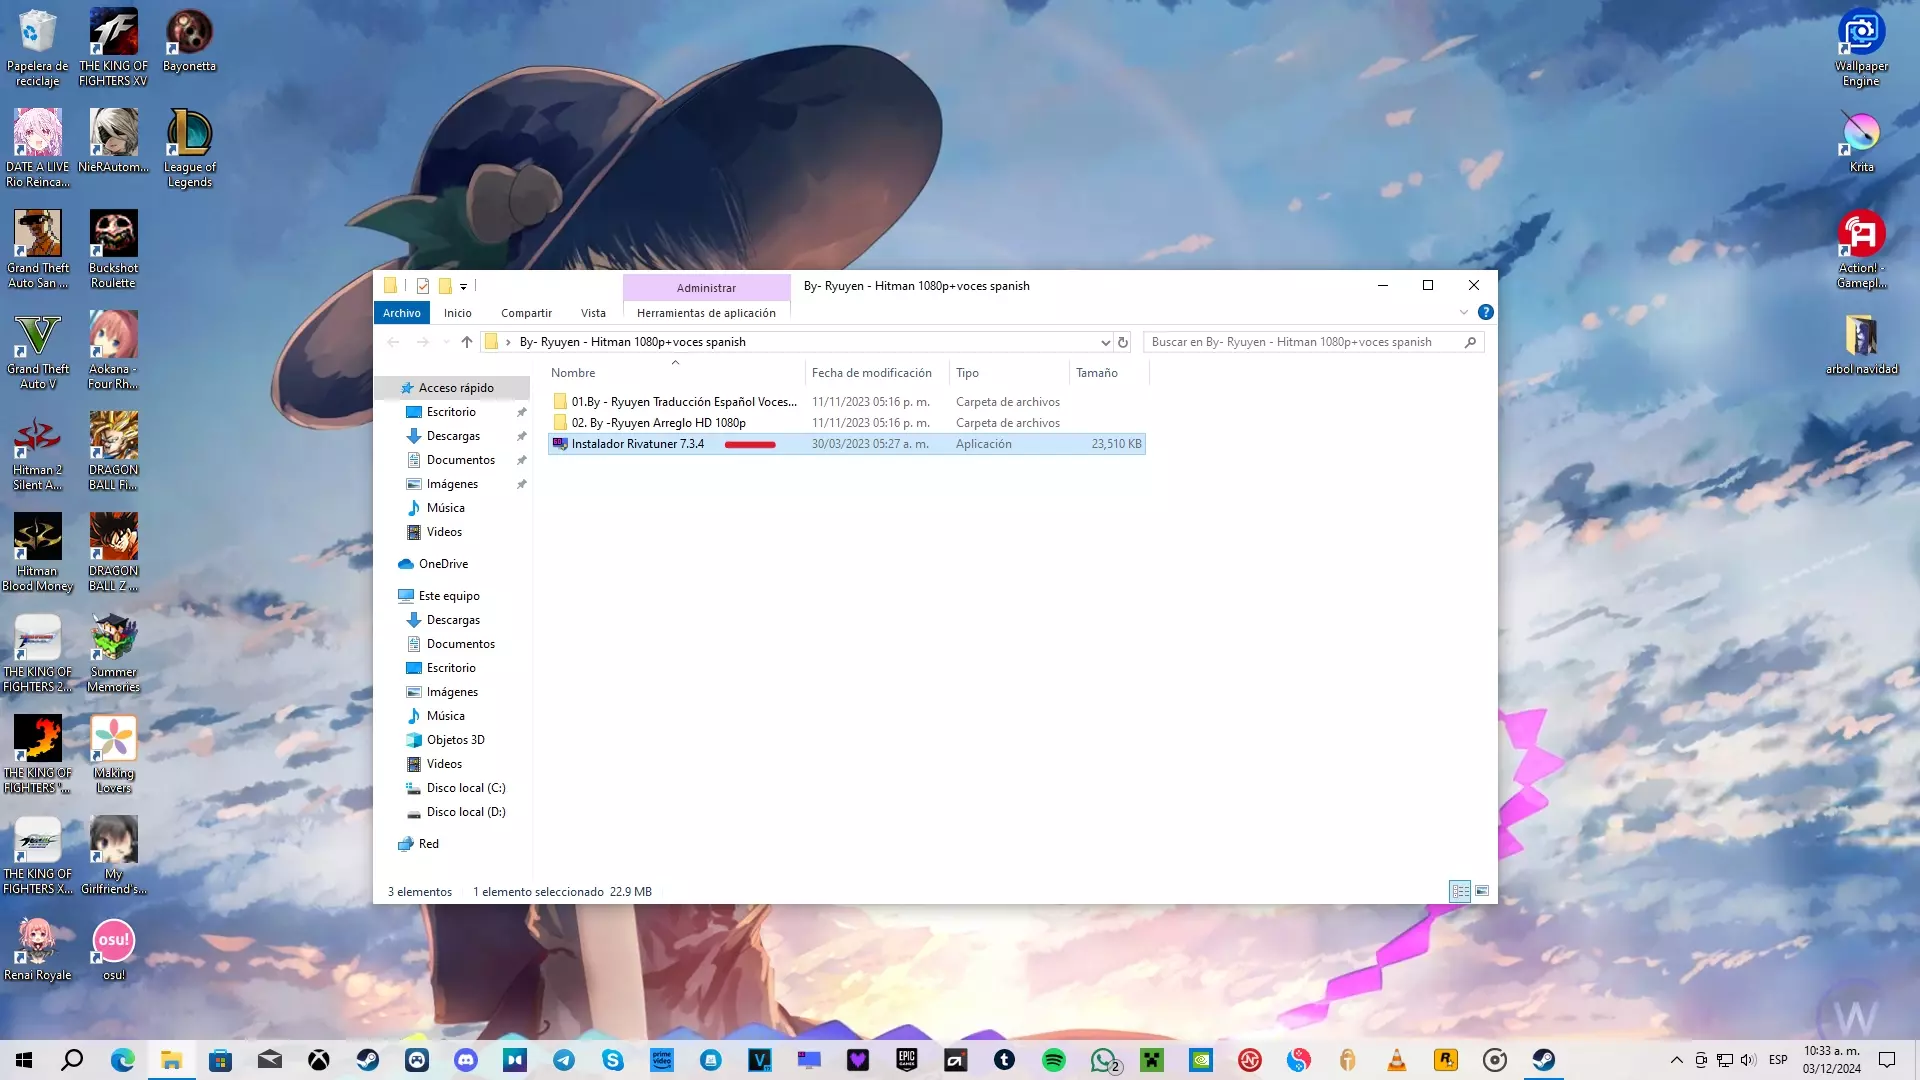Open Customize Quick Access Toolbar dropdown
This screenshot has height=1080, width=1920.
tap(464, 287)
